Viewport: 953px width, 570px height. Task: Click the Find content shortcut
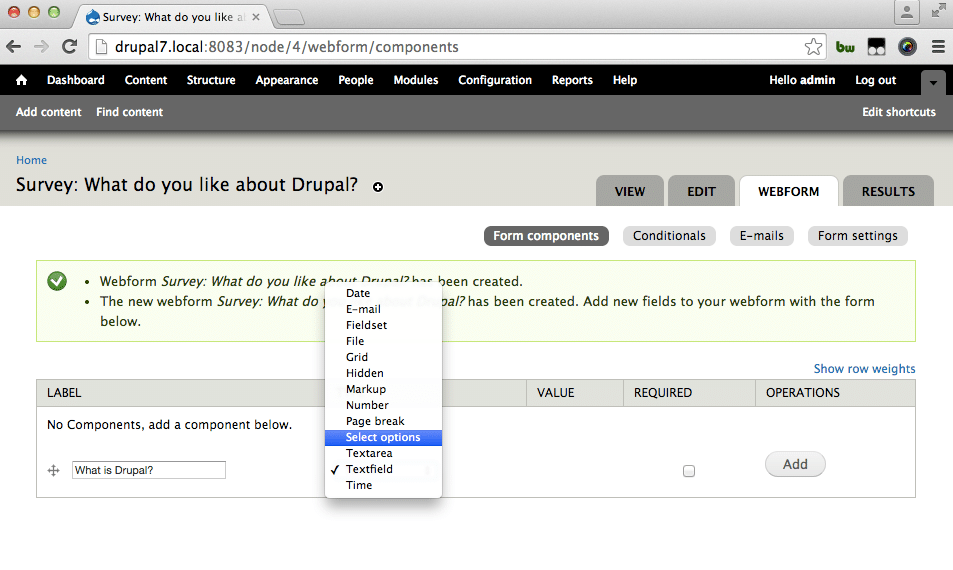coord(129,112)
